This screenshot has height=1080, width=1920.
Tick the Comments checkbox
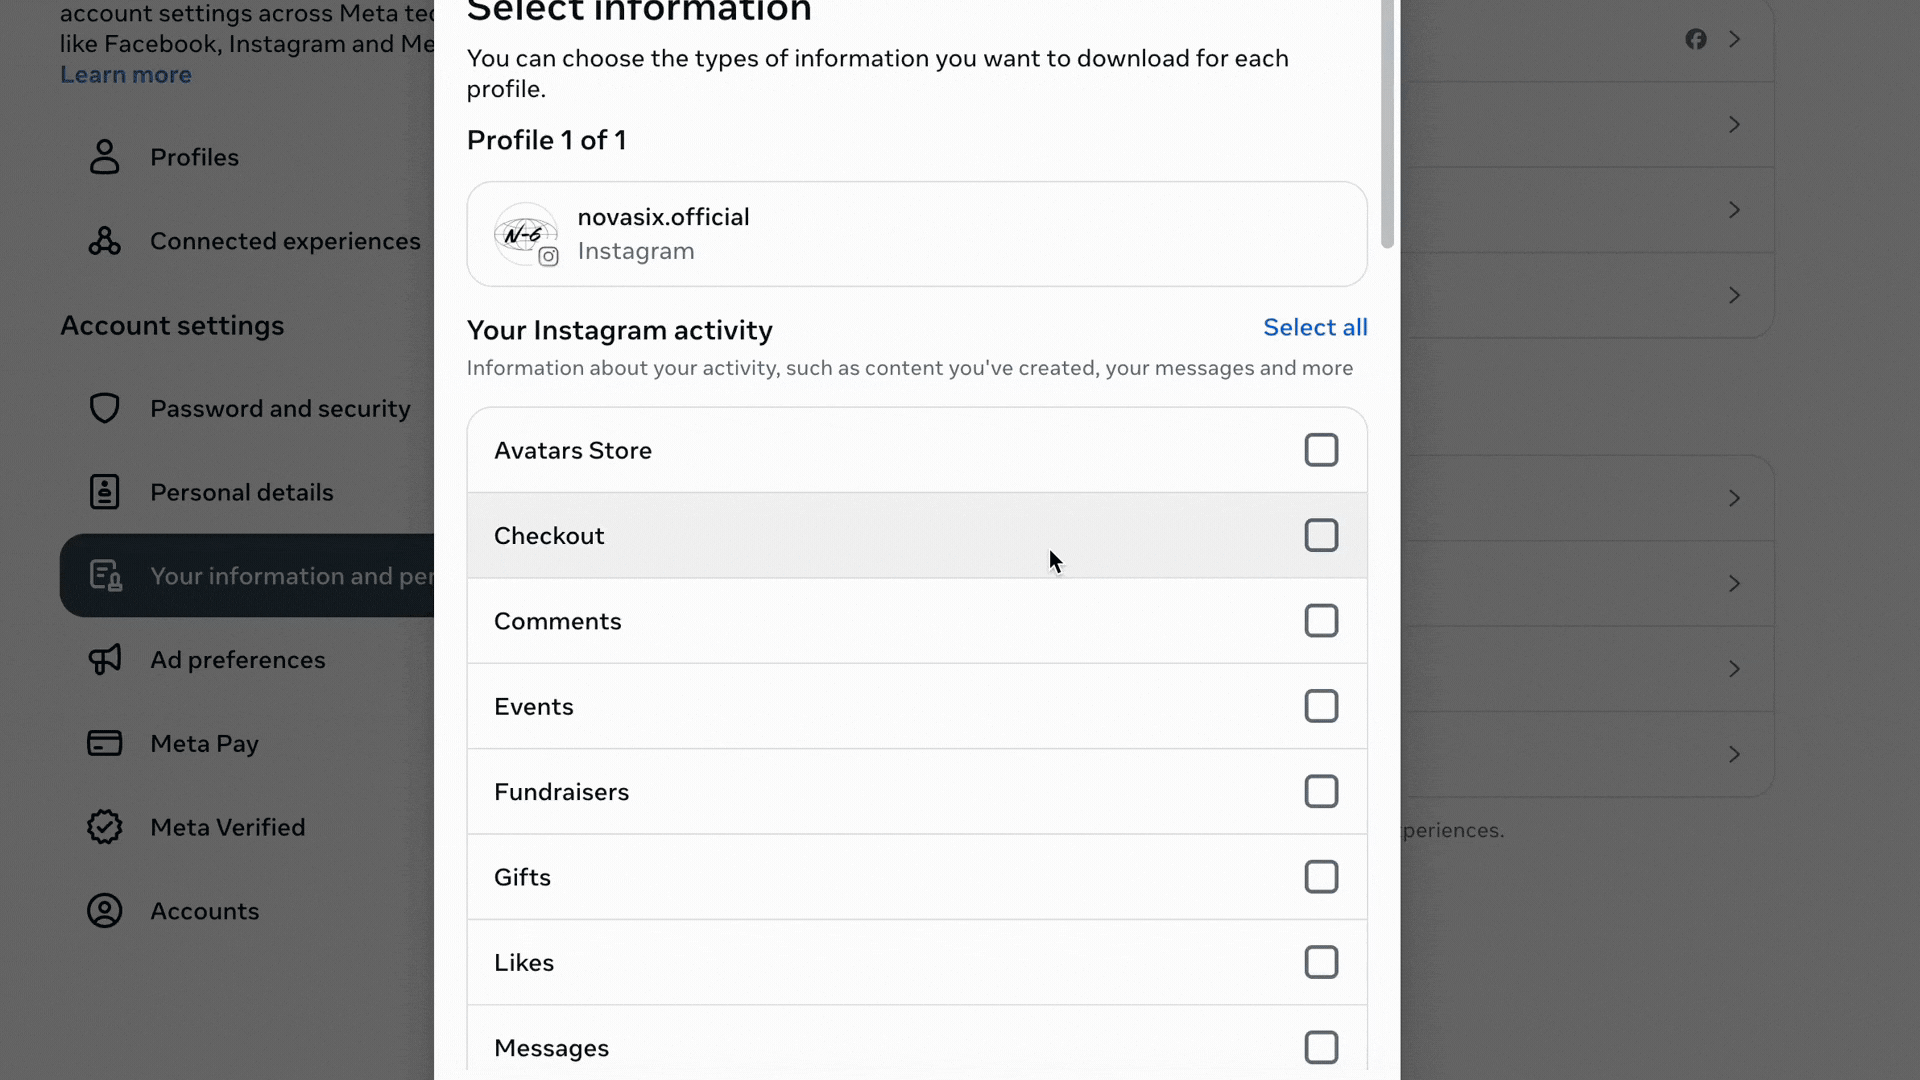click(x=1321, y=621)
